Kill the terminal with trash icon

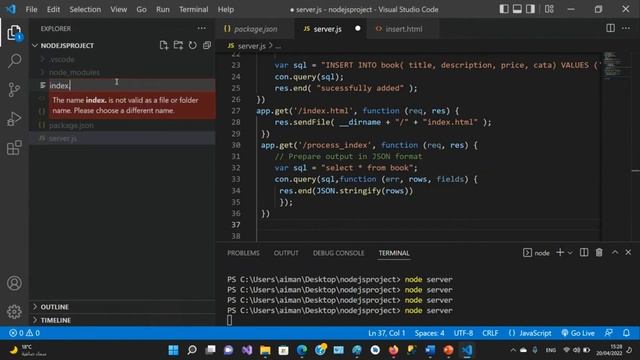pos(599,253)
